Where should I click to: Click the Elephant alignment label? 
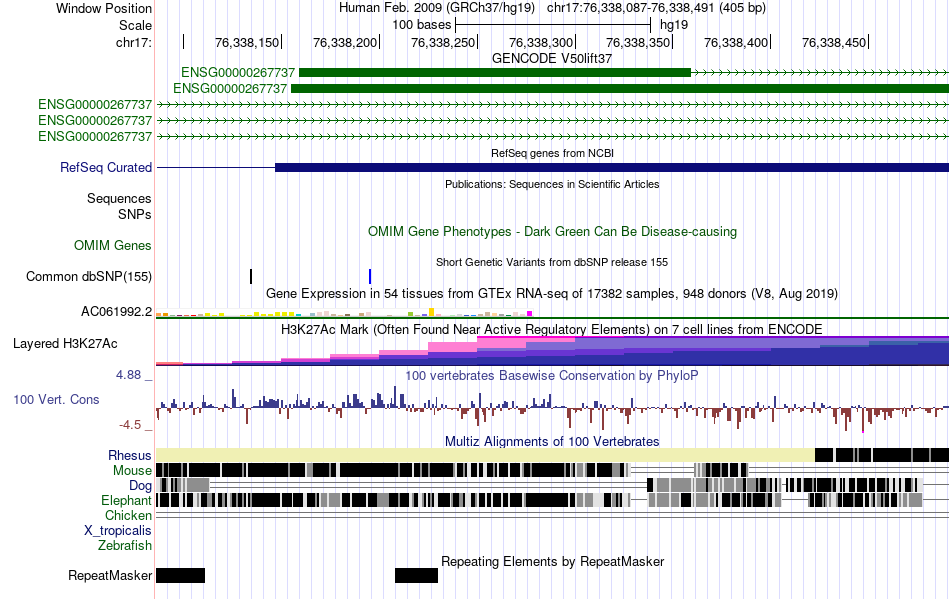click(126, 500)
